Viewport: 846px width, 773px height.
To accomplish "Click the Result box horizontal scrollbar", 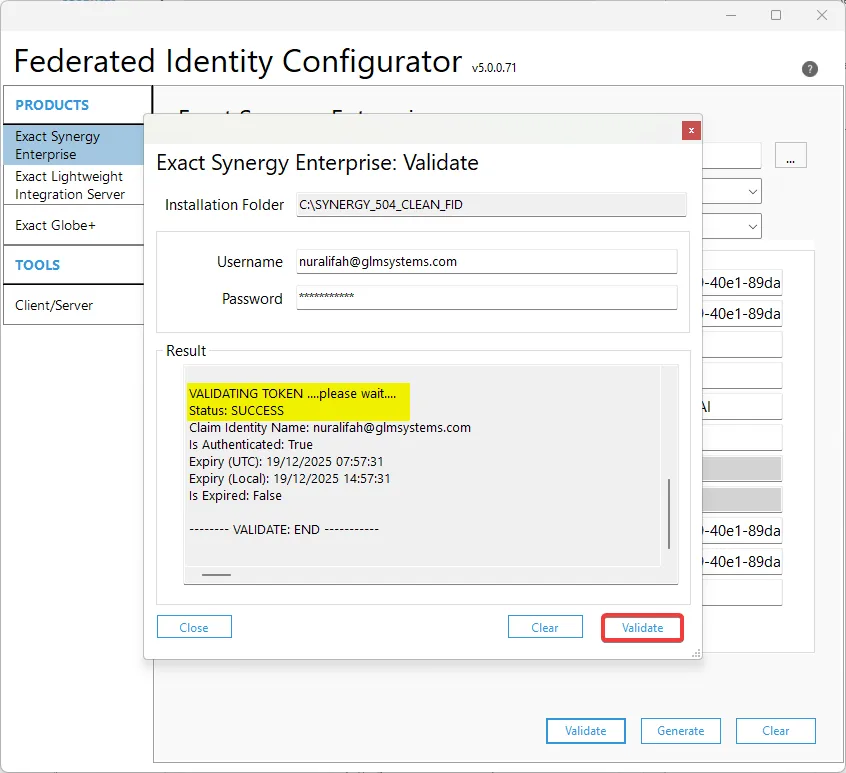I will 216,575.
